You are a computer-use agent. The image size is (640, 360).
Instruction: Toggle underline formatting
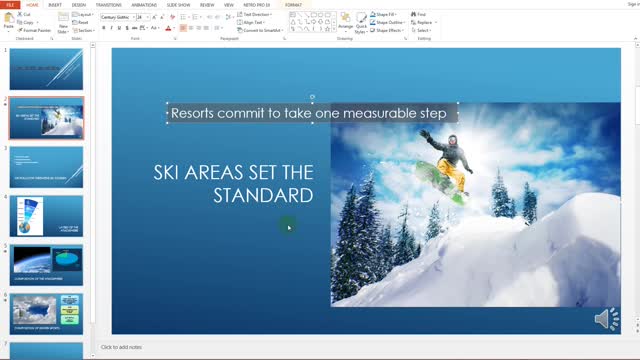(119, 28)
